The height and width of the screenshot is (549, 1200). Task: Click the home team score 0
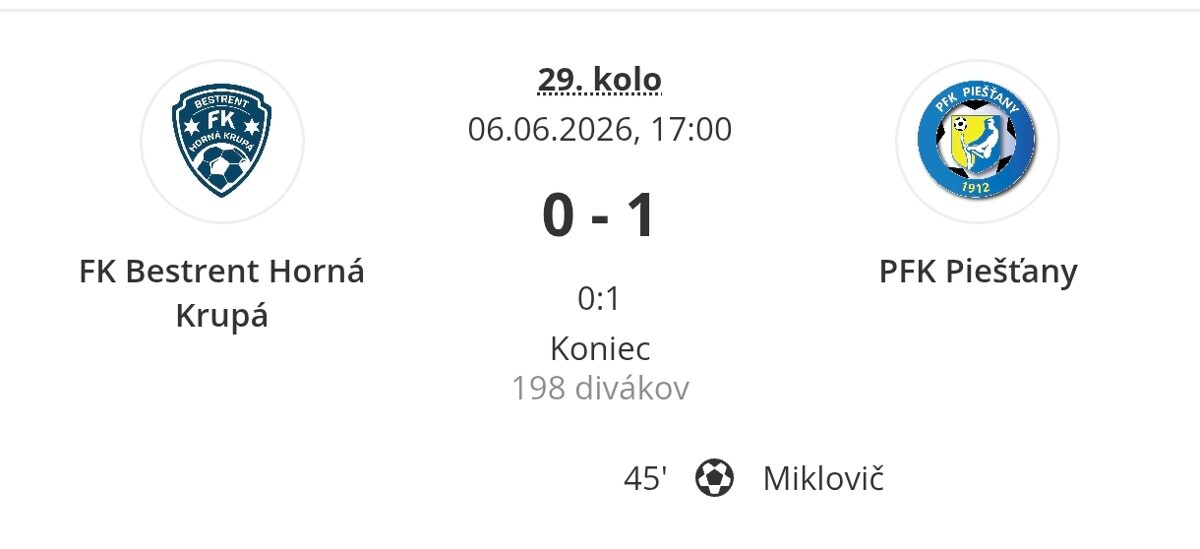(558, 216)
